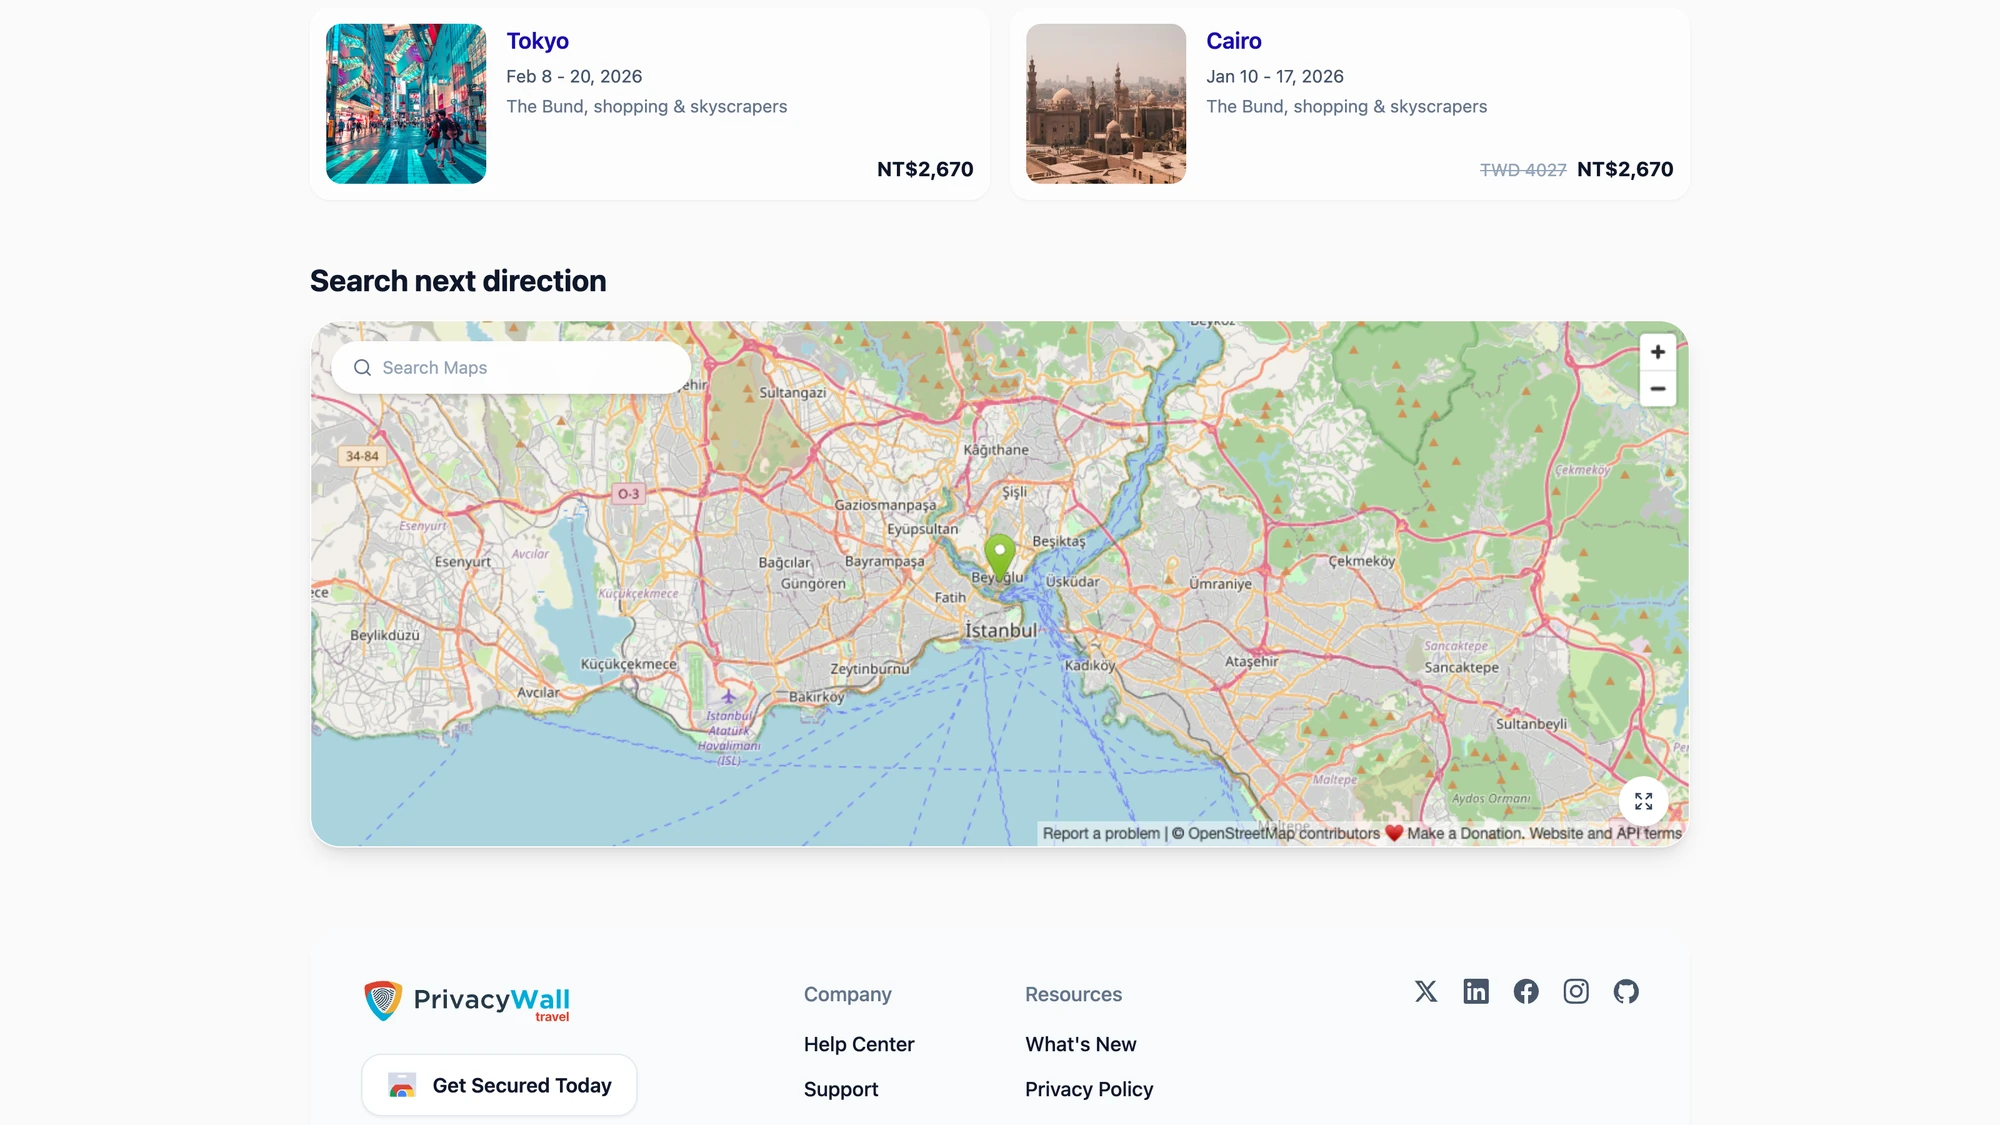This screenshot has height=1125, width=2000.
Task: Open the LinkedIn social link
Action: [x=1476, y=991]
